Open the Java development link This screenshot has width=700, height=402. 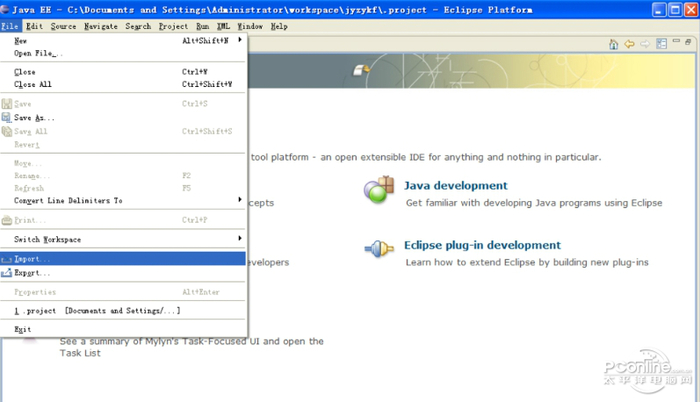pos(455,185)
